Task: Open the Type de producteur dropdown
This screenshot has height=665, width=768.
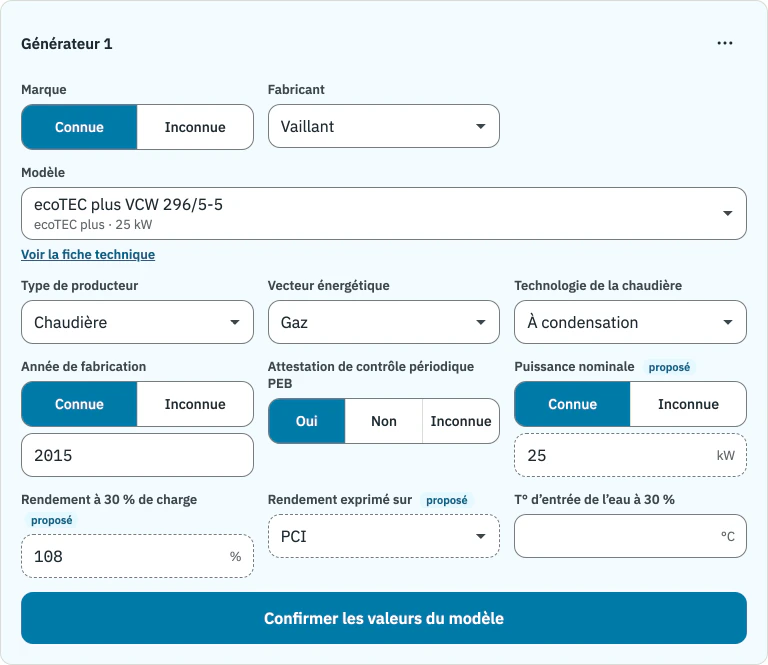Action: pyautogui.click(x=137, y=322)
